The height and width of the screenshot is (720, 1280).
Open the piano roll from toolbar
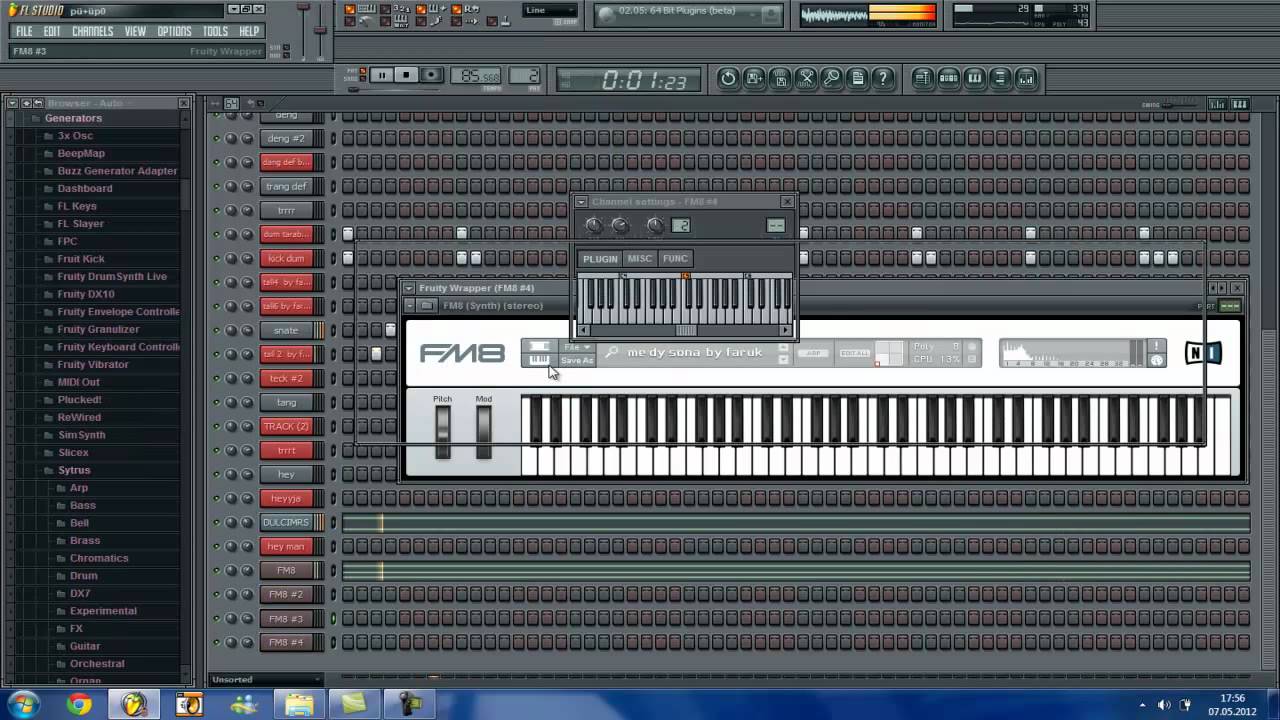[974, 78]
